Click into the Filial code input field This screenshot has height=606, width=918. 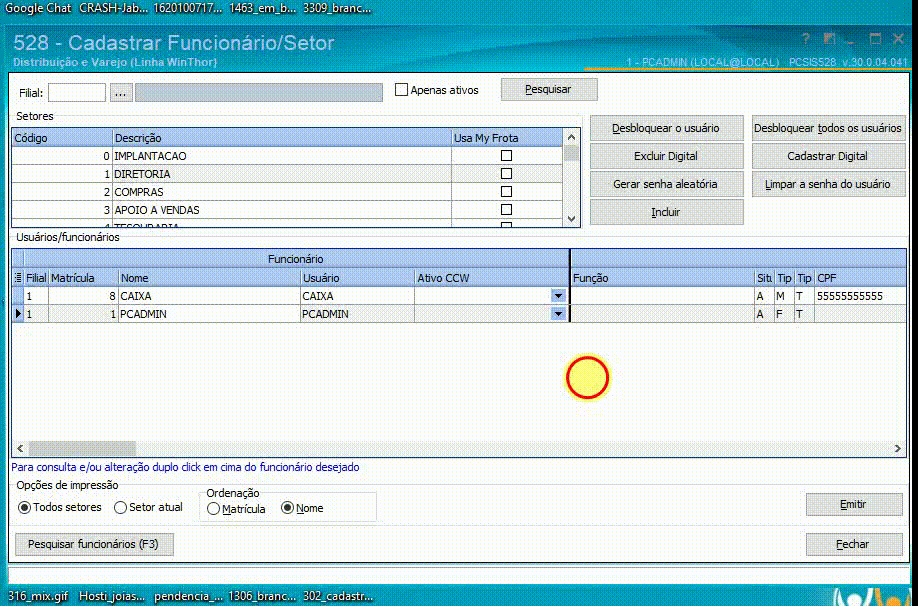[x=77, y=93]
